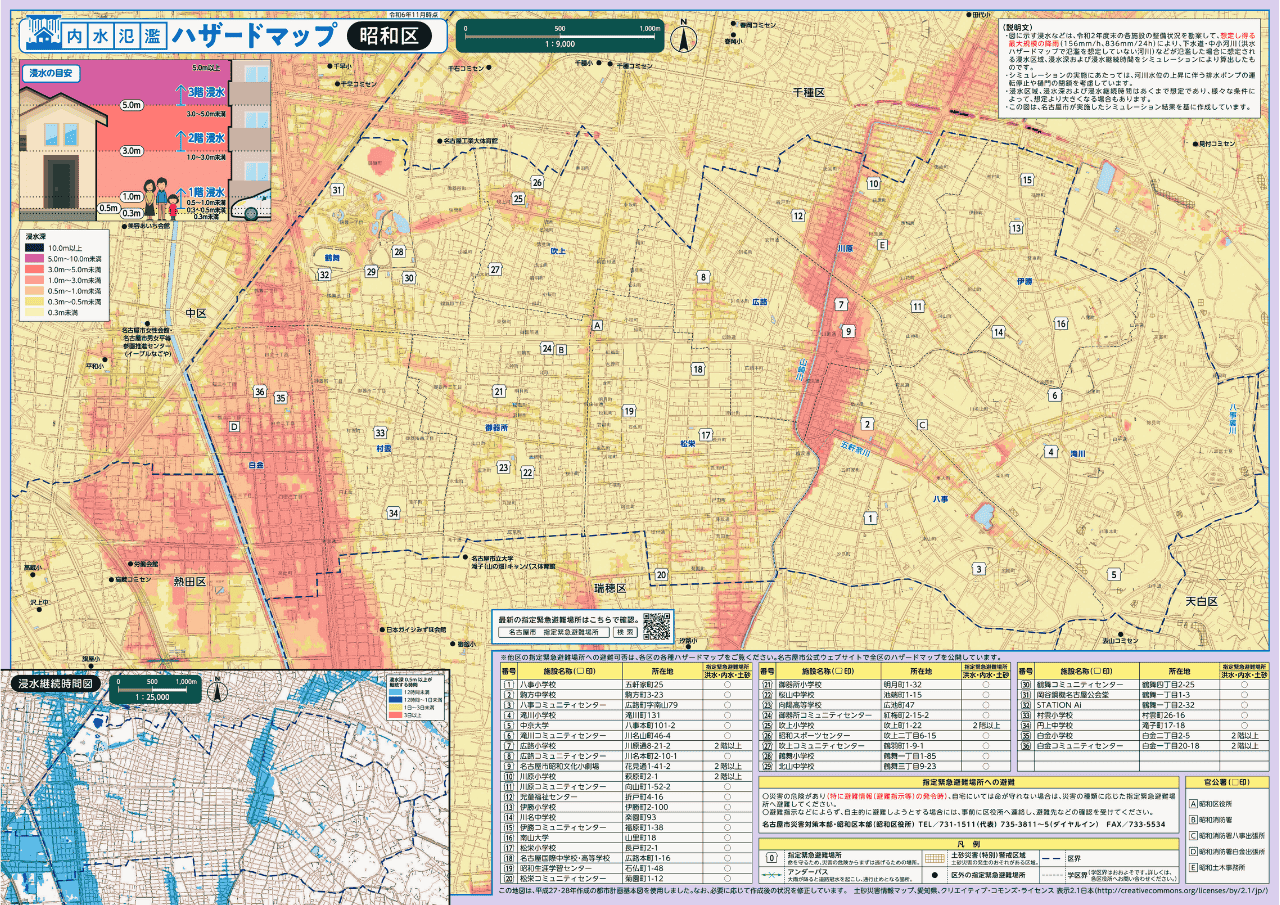Click the QR code for evacuation sites
Screen dimensions: 1280x905
click(x=656, y=626)
